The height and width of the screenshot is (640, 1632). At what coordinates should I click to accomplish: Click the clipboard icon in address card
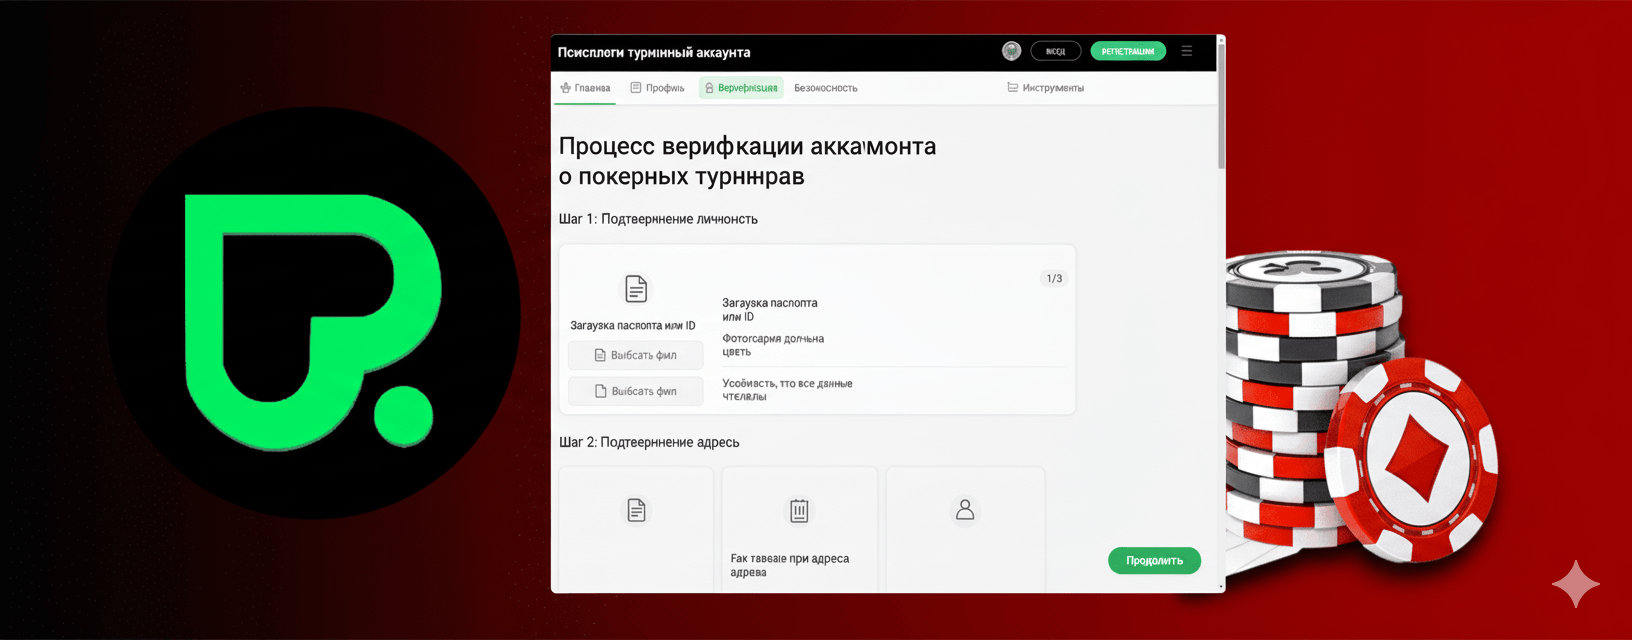[x=799, y=511]
